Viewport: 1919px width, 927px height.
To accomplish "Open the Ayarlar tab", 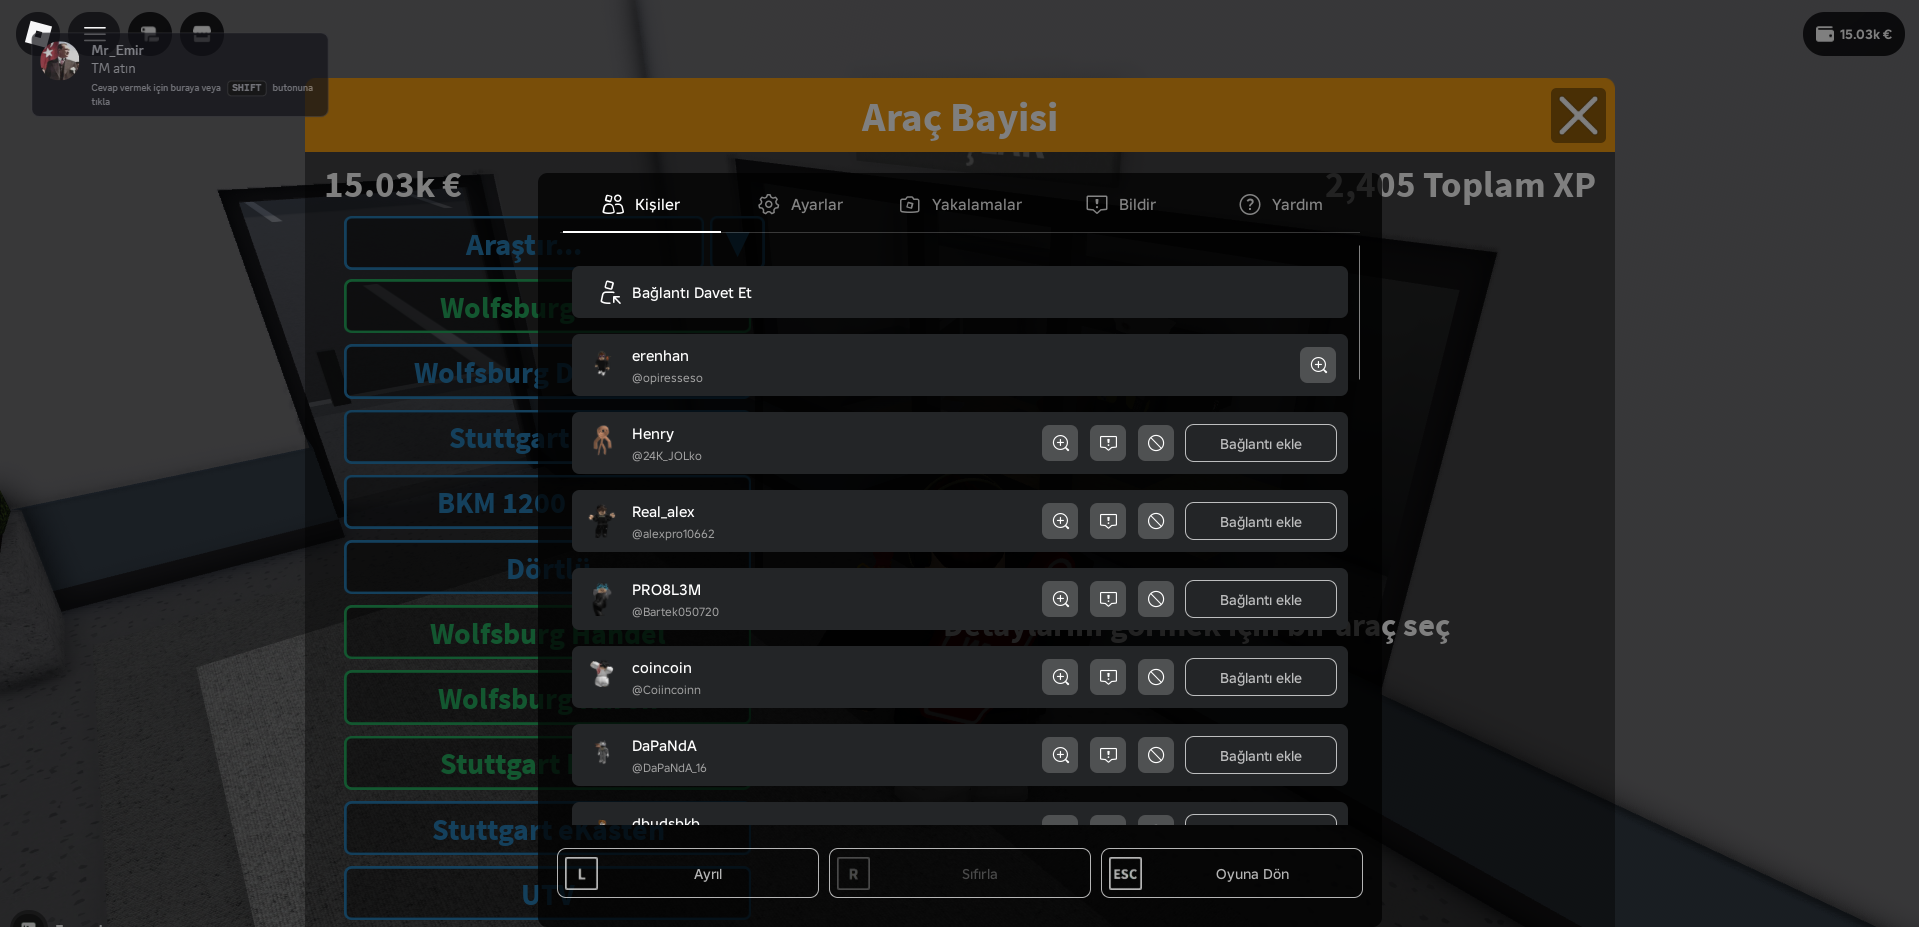I will point(800,204).
